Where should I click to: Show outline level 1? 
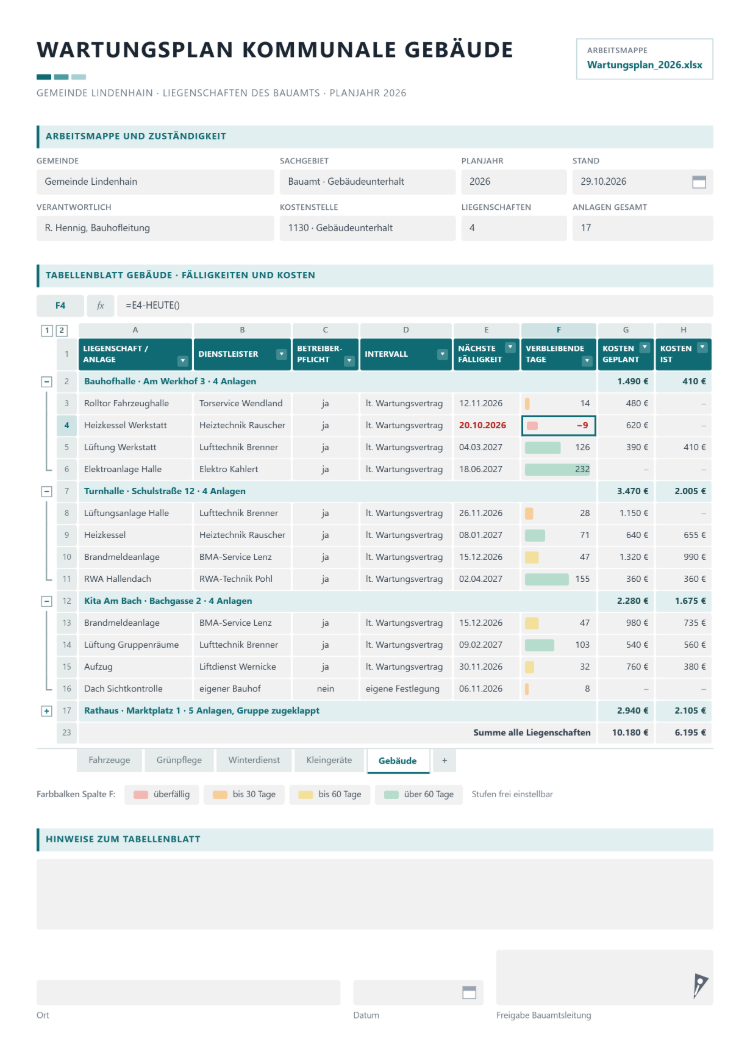coord(47,331)
